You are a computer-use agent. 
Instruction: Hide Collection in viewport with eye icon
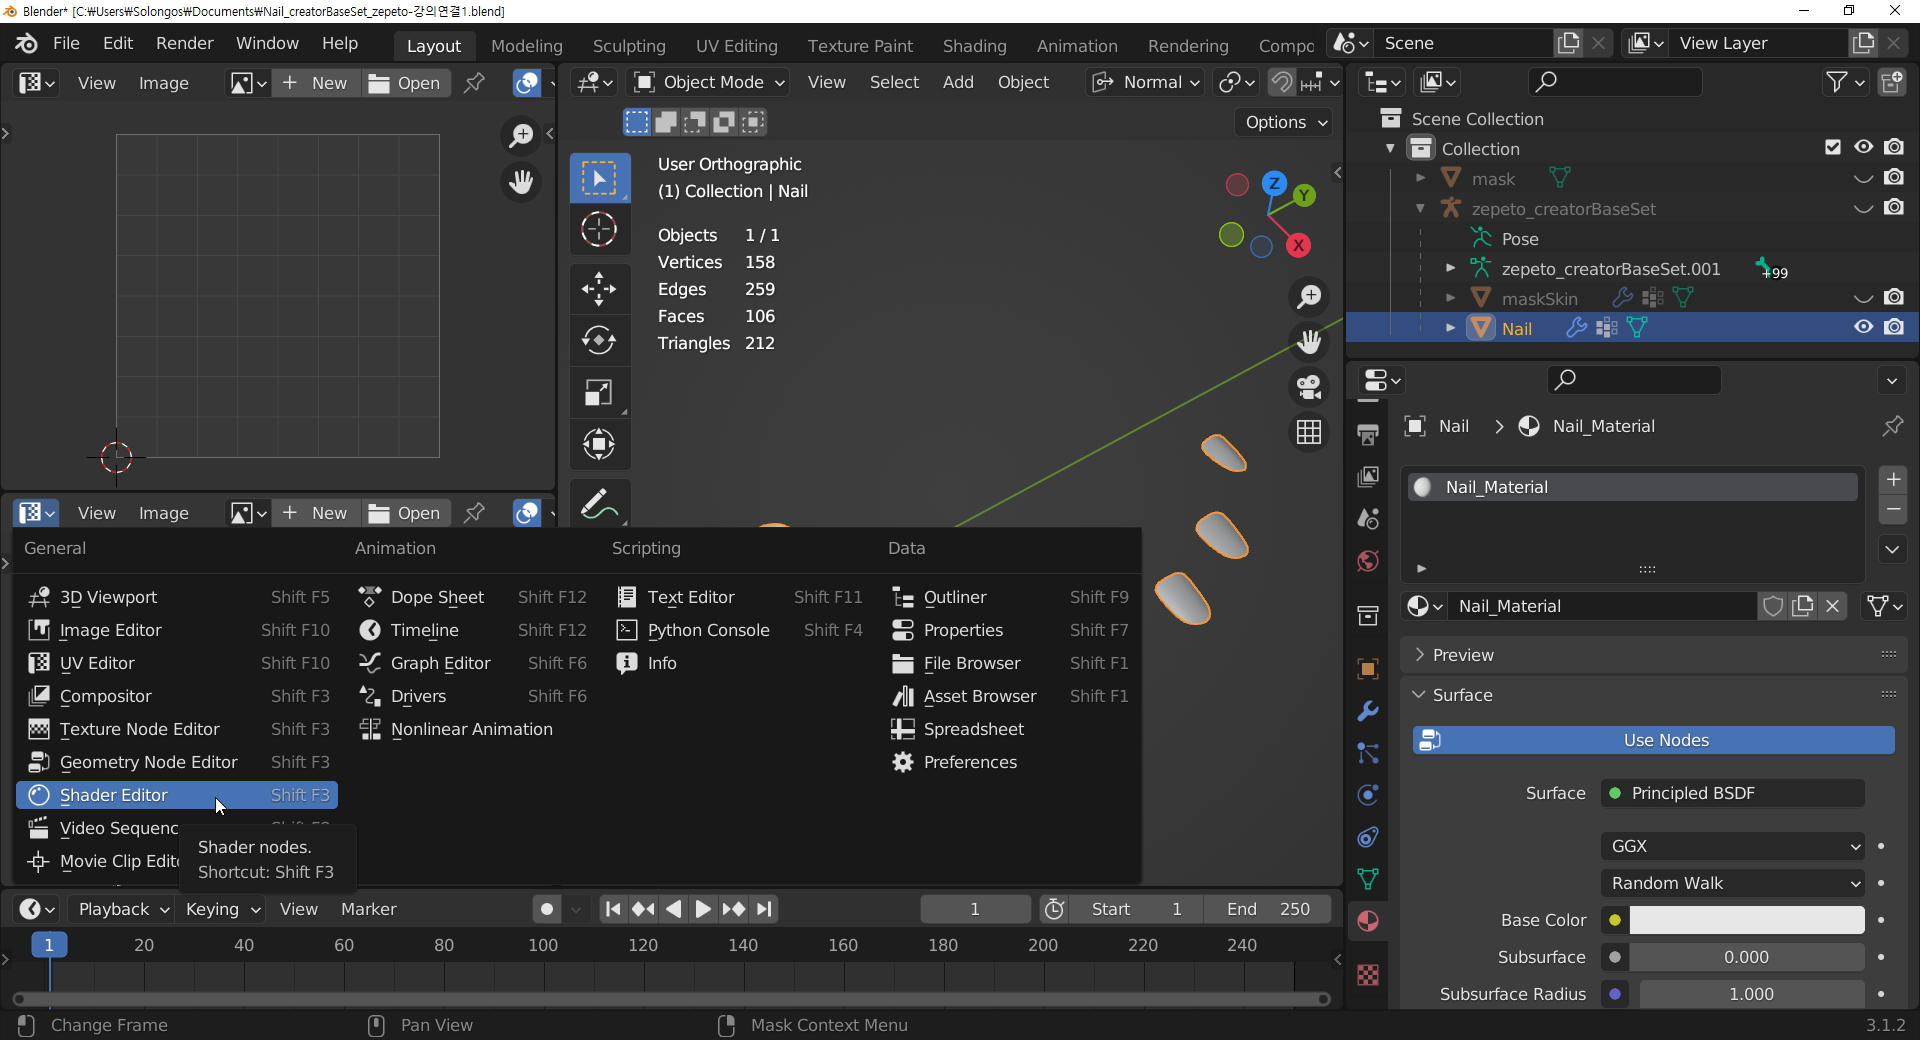pos(1864,147)
